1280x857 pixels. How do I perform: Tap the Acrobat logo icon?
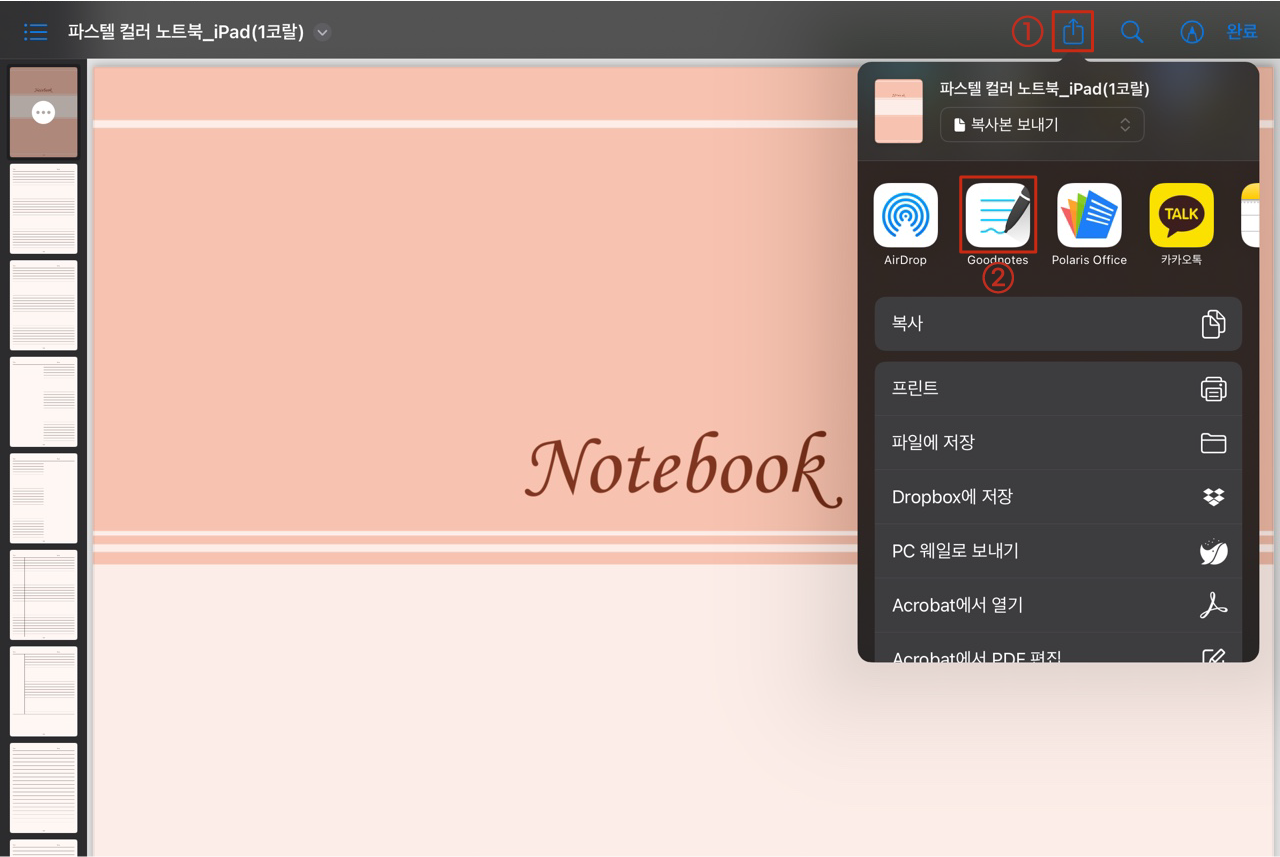click(x=1213, y=605)
